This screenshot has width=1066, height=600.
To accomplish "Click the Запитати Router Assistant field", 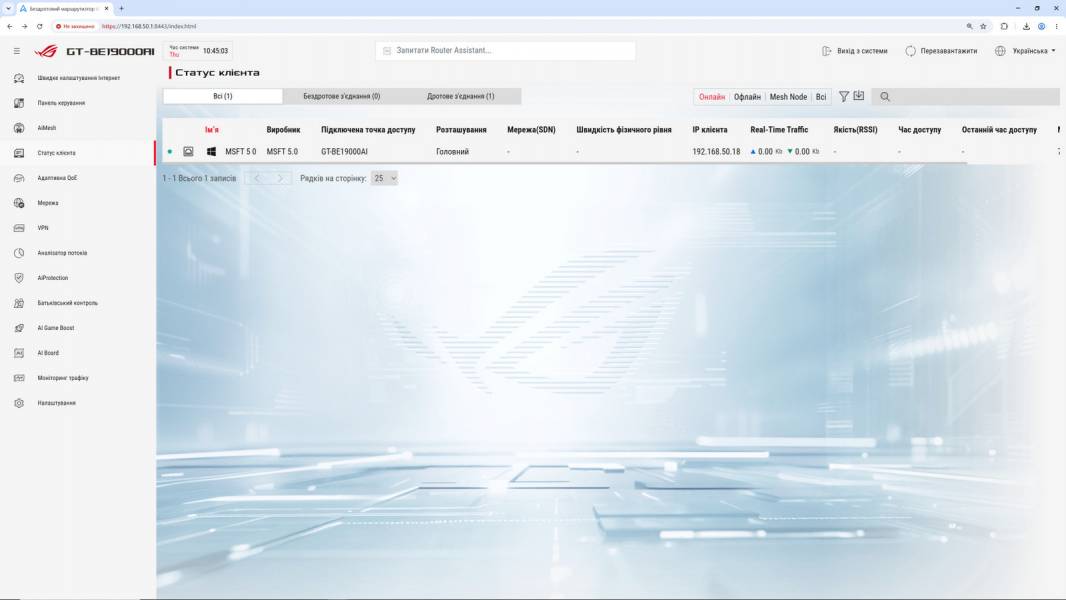I will (x=505, y=51).
